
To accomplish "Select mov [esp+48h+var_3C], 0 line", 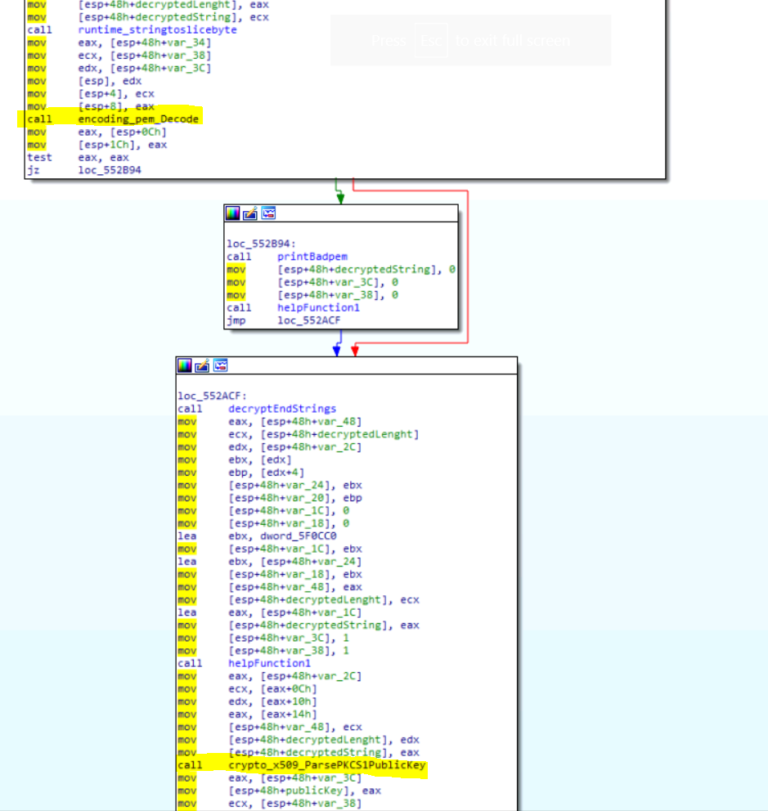I will (312, 282).
